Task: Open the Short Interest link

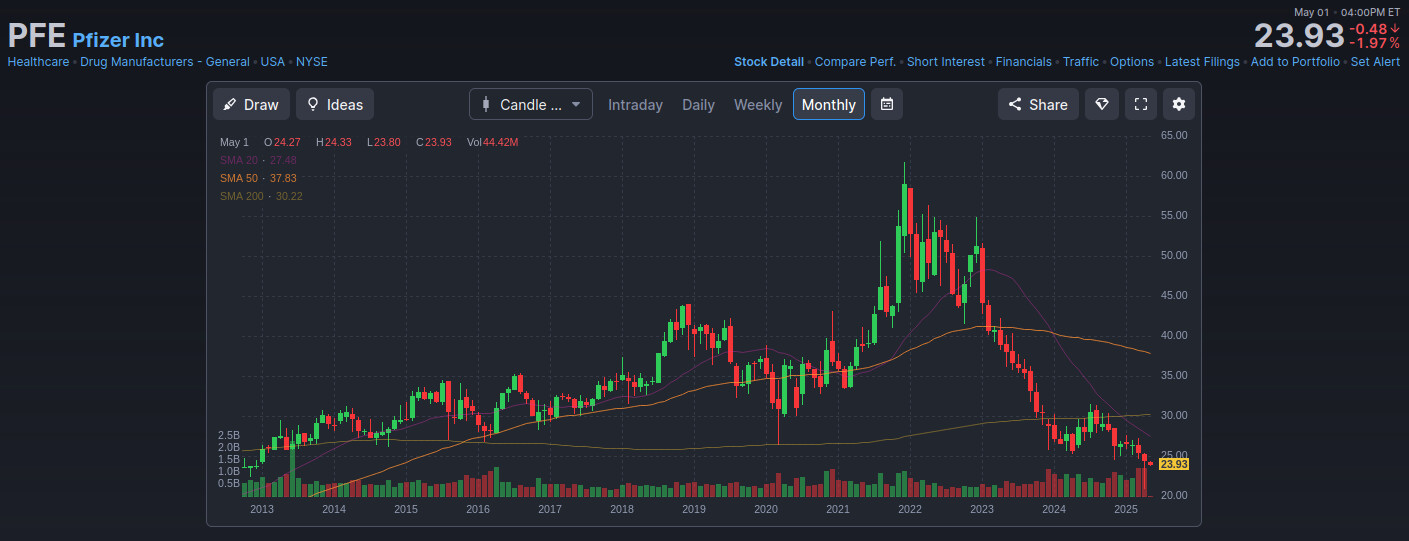Action: pos(946,62)
